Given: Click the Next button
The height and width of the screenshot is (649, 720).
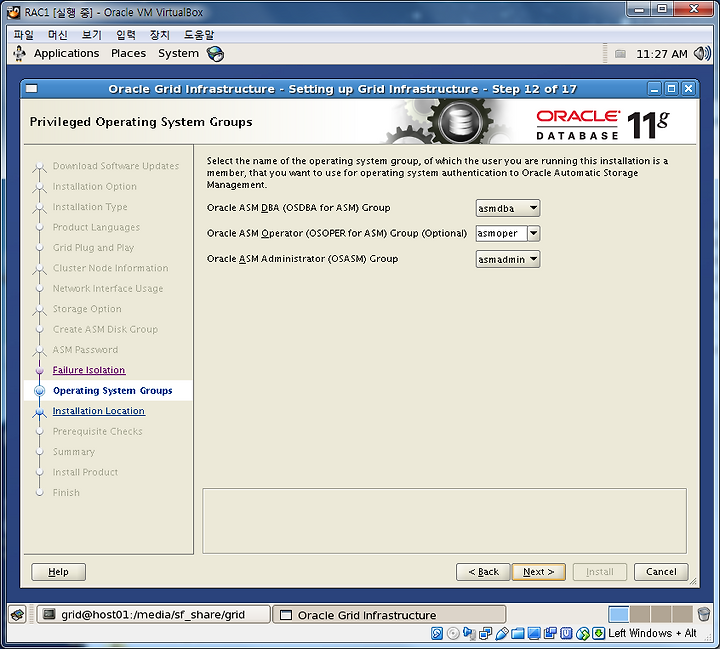Looking at the screenshot, I should [x=539, y=572].
